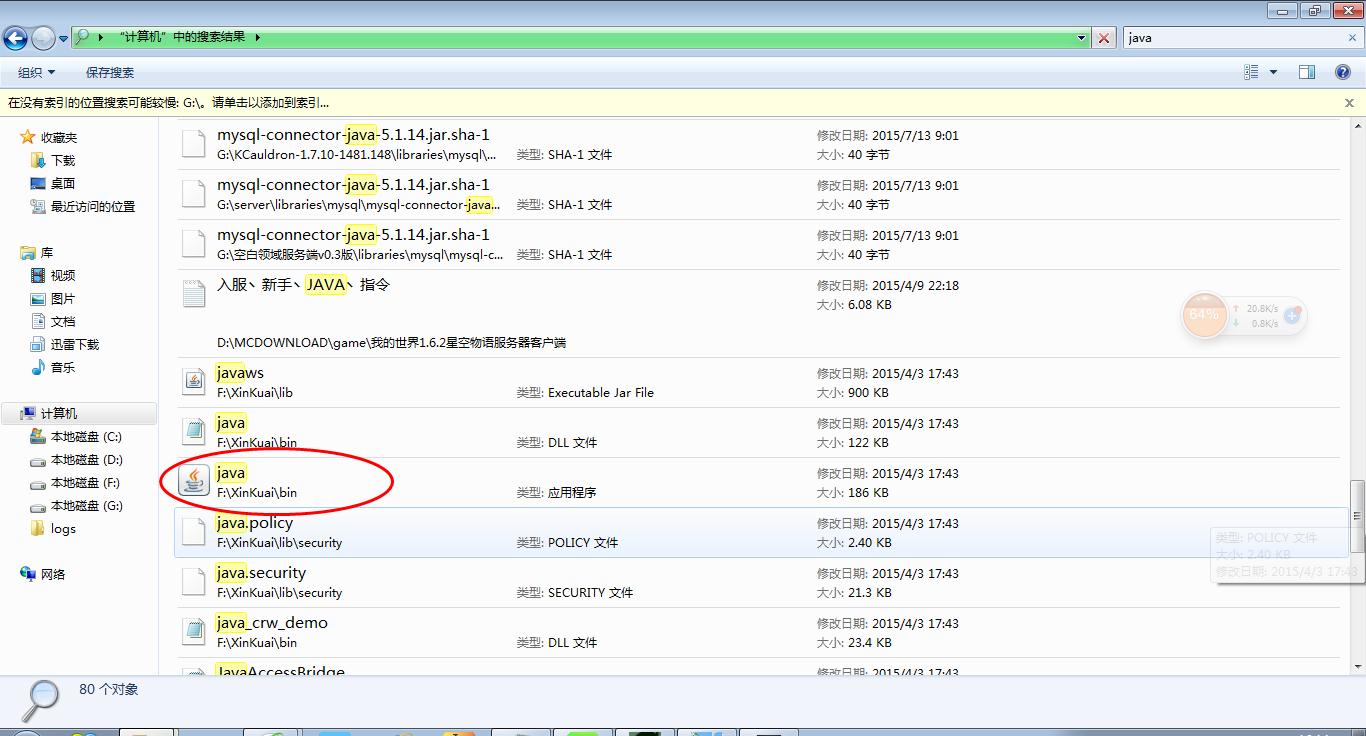Select java DLL file in F:\XinKuai\bin
This screenshot has height=736, width=1366.
(x=758, y=432)
